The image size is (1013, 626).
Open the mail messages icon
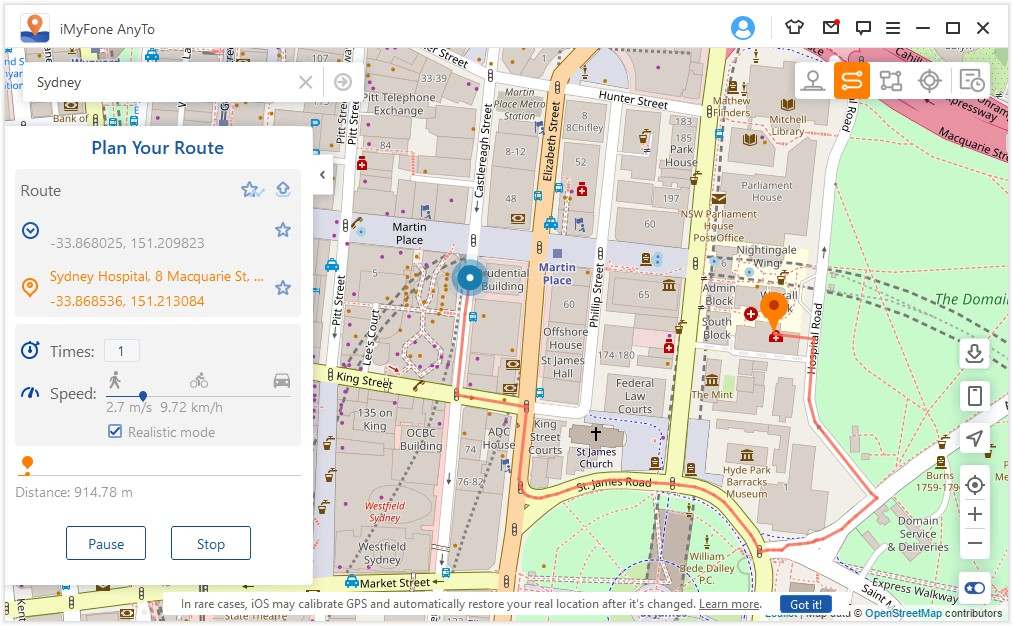pos(831,28)
